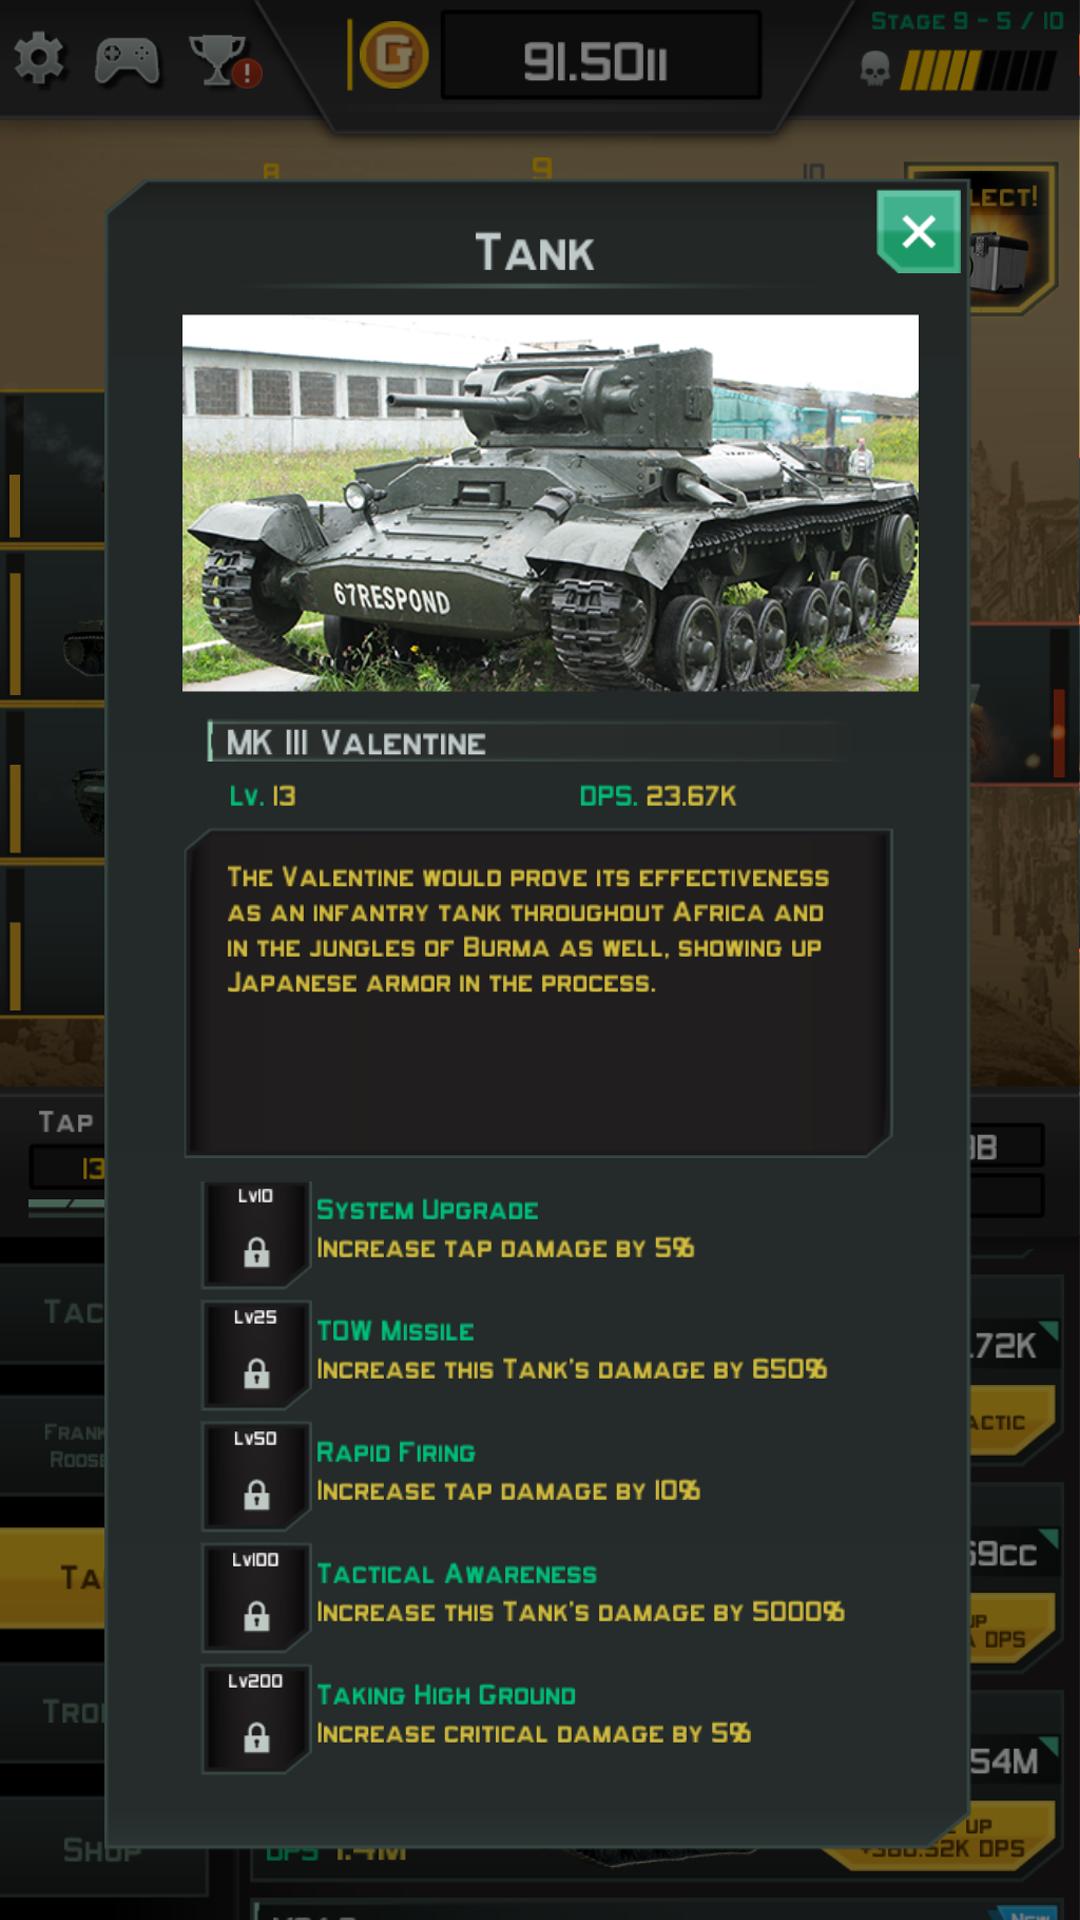Viewport: 1080px width, 1920px height.
Task: Click the Valentine description text box
Action: (538, 992)
